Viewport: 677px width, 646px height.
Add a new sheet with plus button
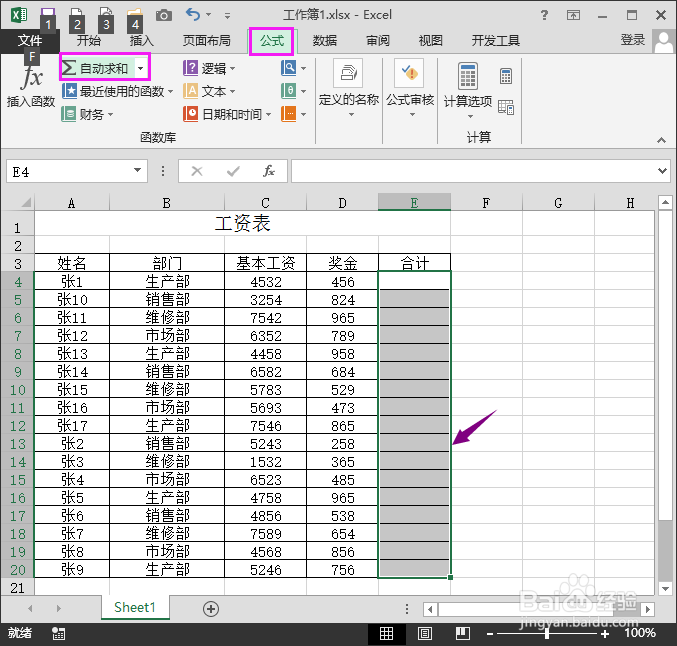coord(211,609)
